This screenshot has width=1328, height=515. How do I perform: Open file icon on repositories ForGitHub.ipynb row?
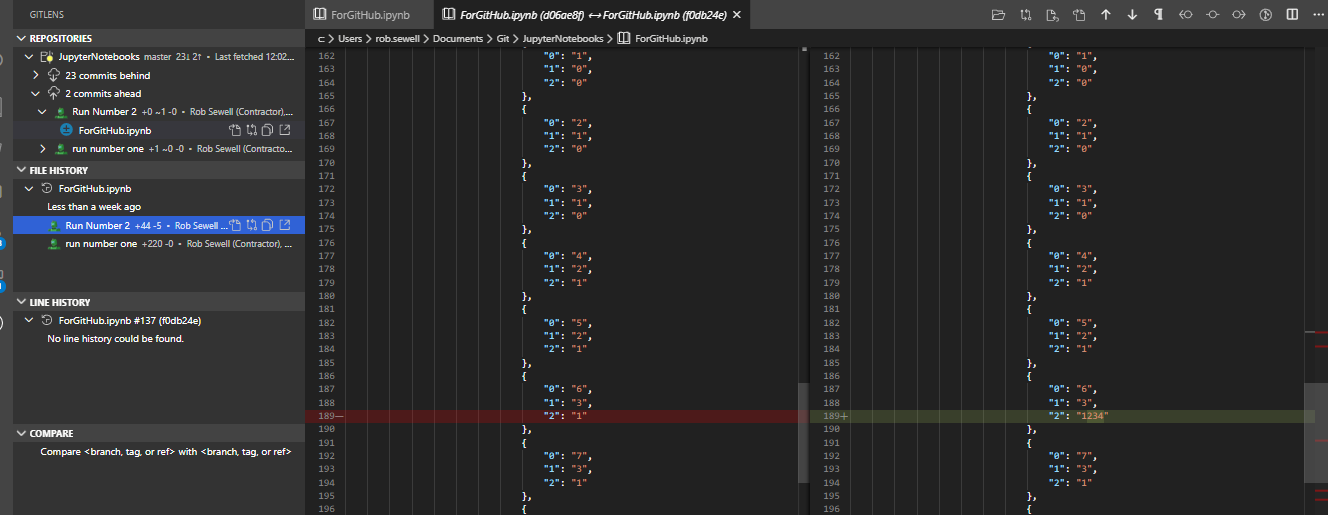[235, 130]
